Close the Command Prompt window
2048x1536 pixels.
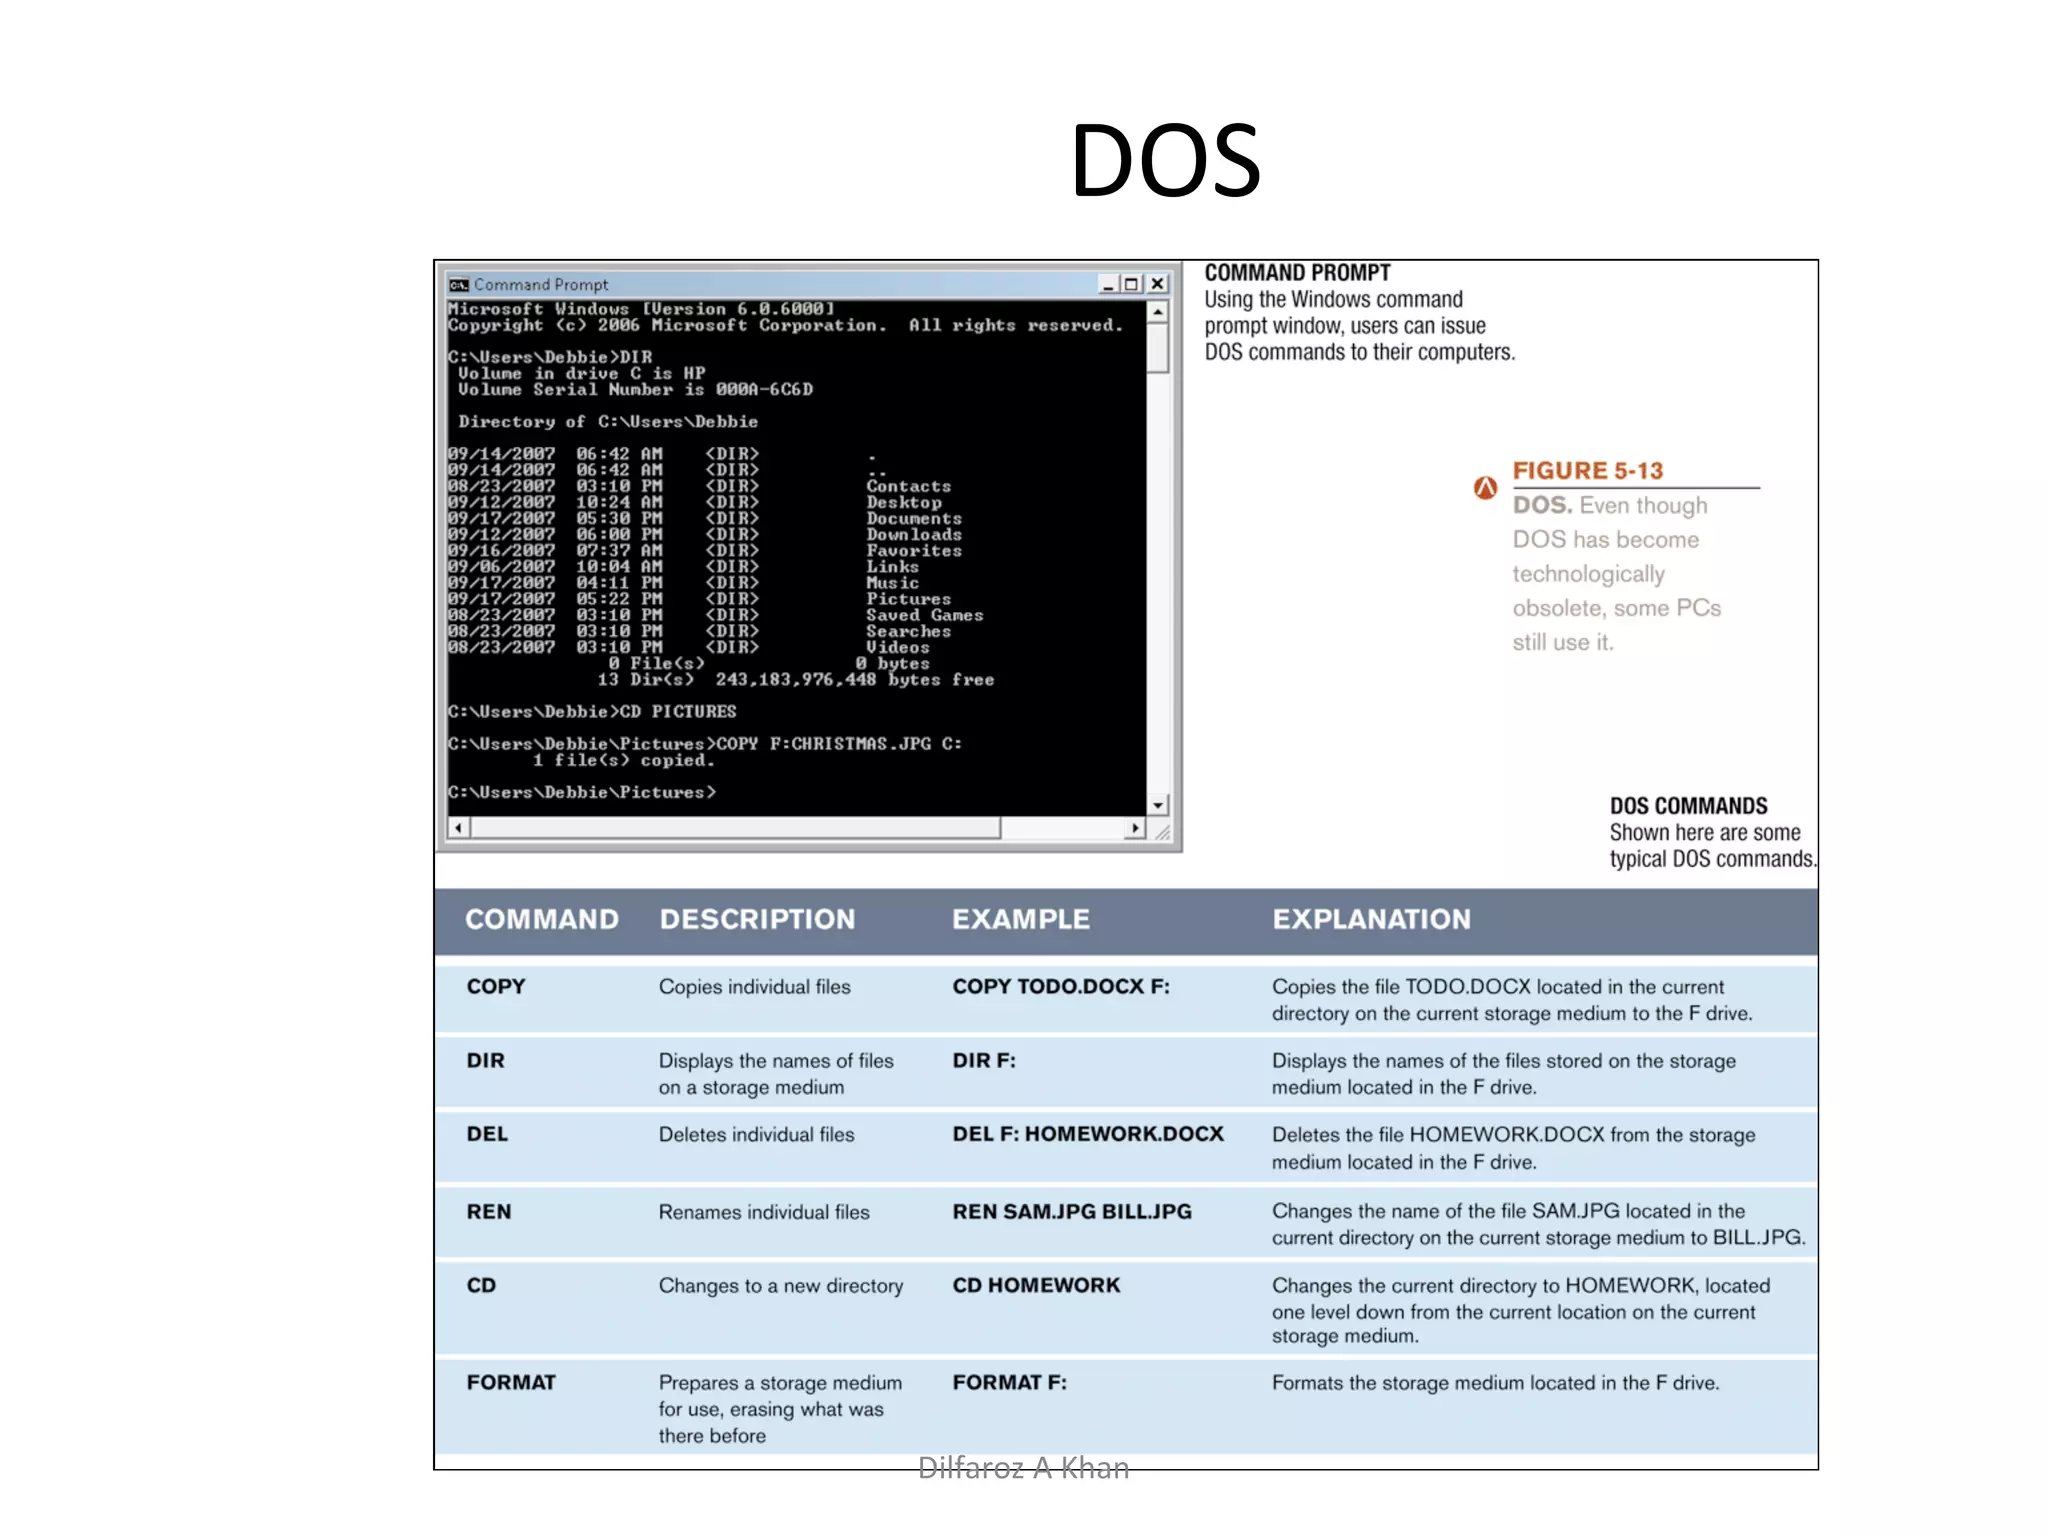1157,285
